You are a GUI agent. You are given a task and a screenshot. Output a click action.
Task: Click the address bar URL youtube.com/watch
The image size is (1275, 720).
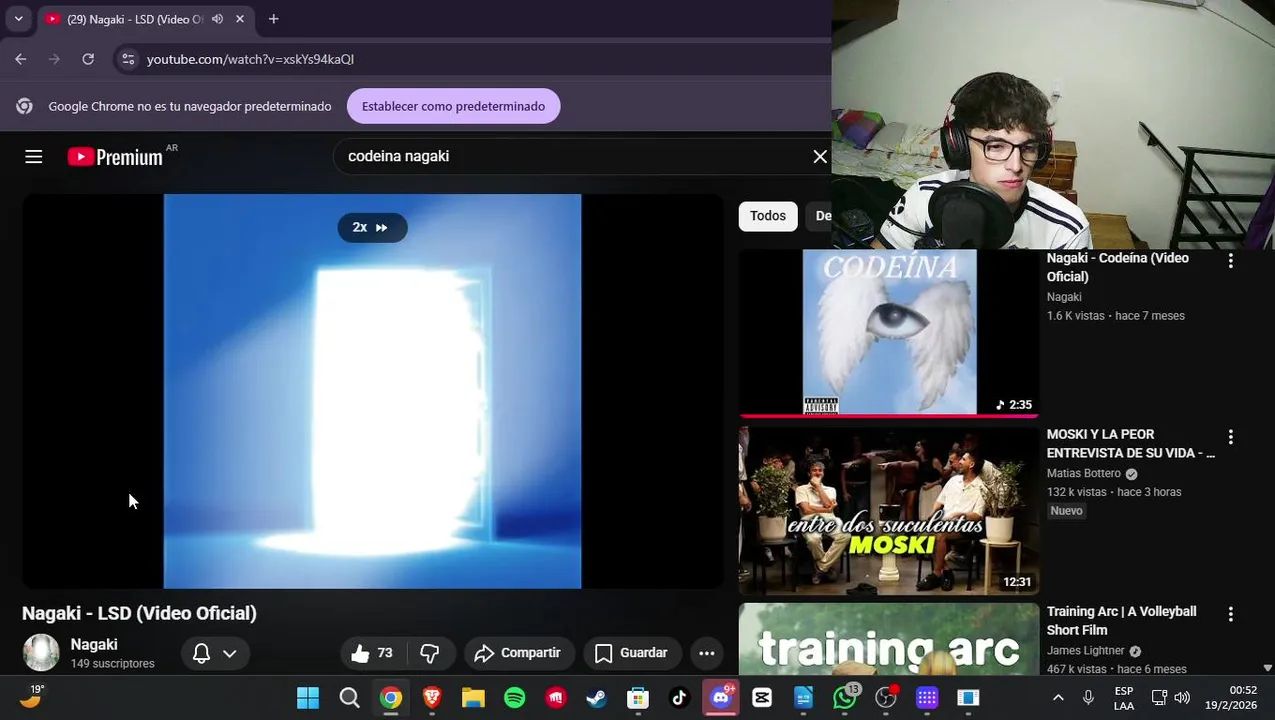pyautogui.click(x=250, y=59)
